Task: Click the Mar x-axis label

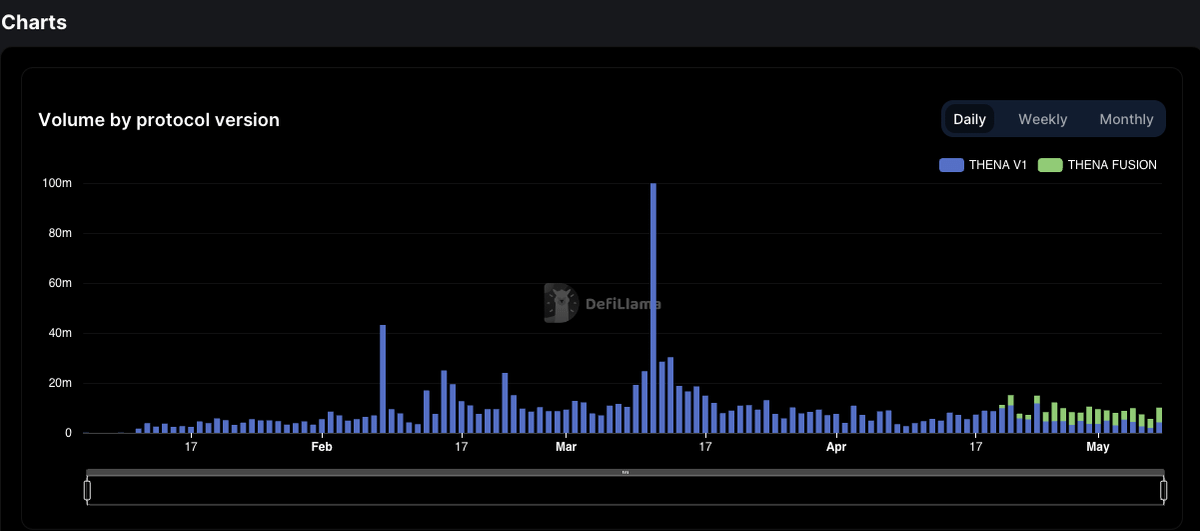Action: [566, 447]
